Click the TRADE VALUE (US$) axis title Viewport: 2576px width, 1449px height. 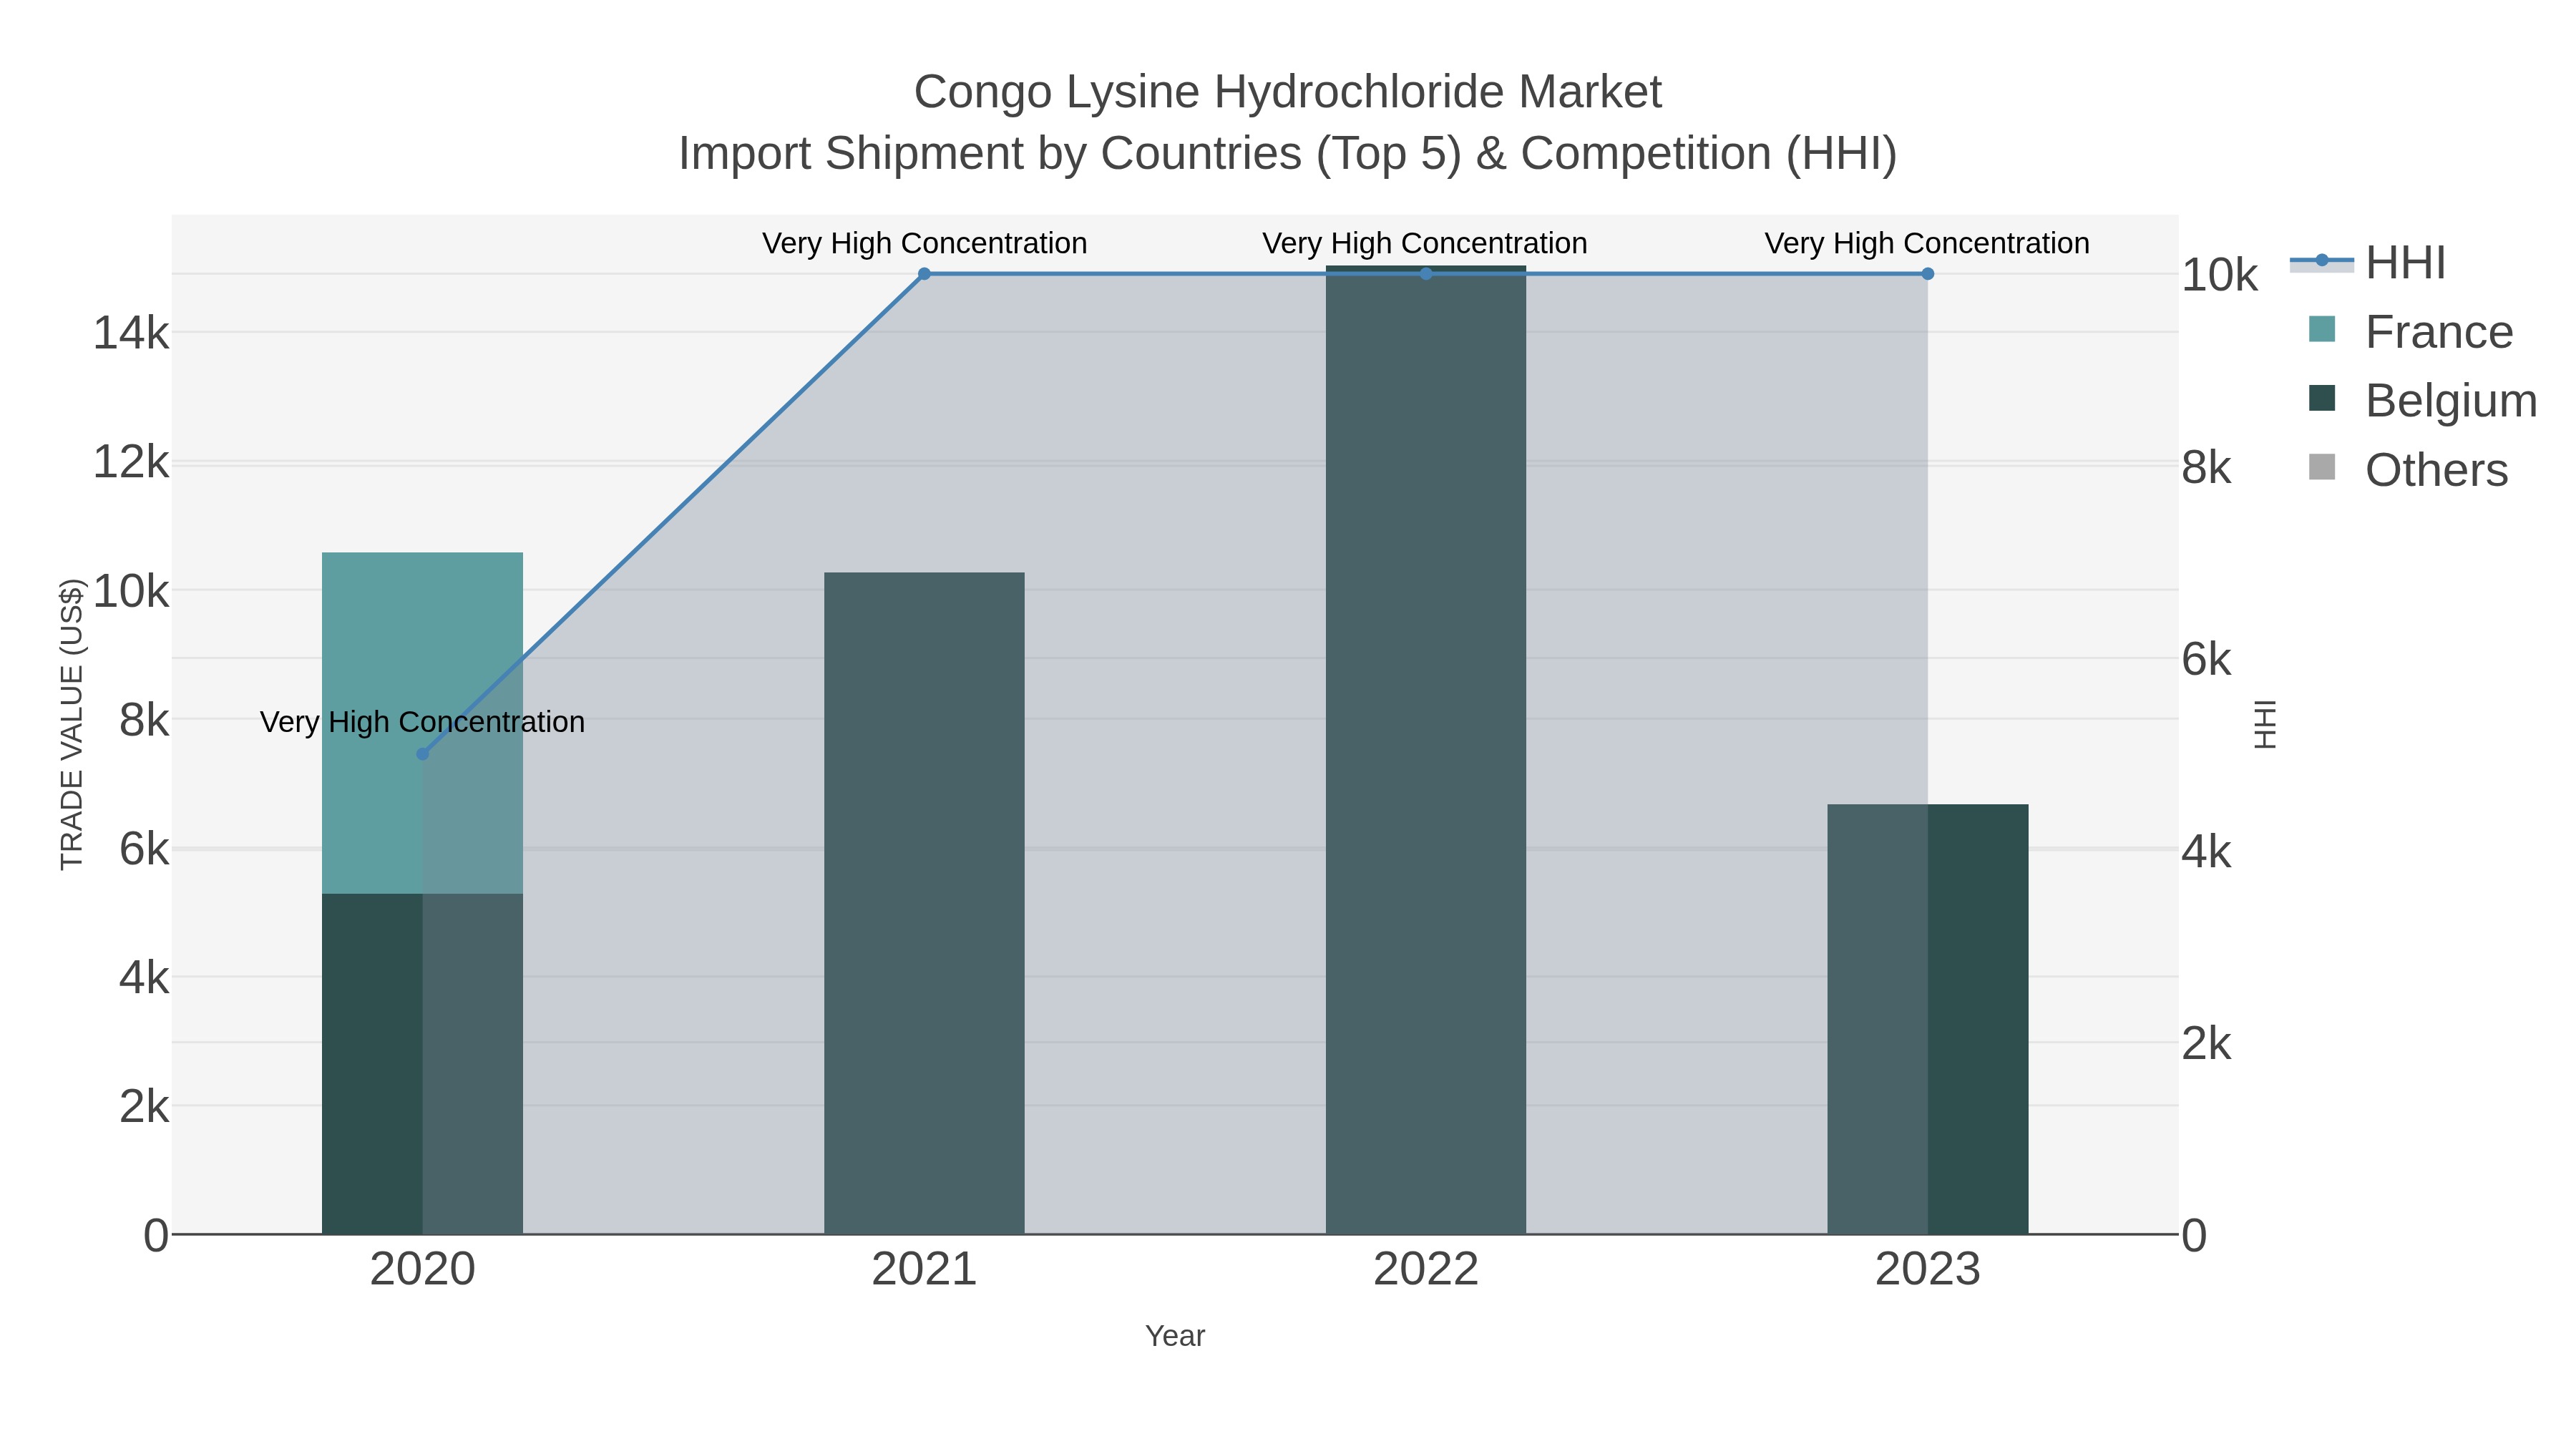pyautogui.click(x=72, y=724)
